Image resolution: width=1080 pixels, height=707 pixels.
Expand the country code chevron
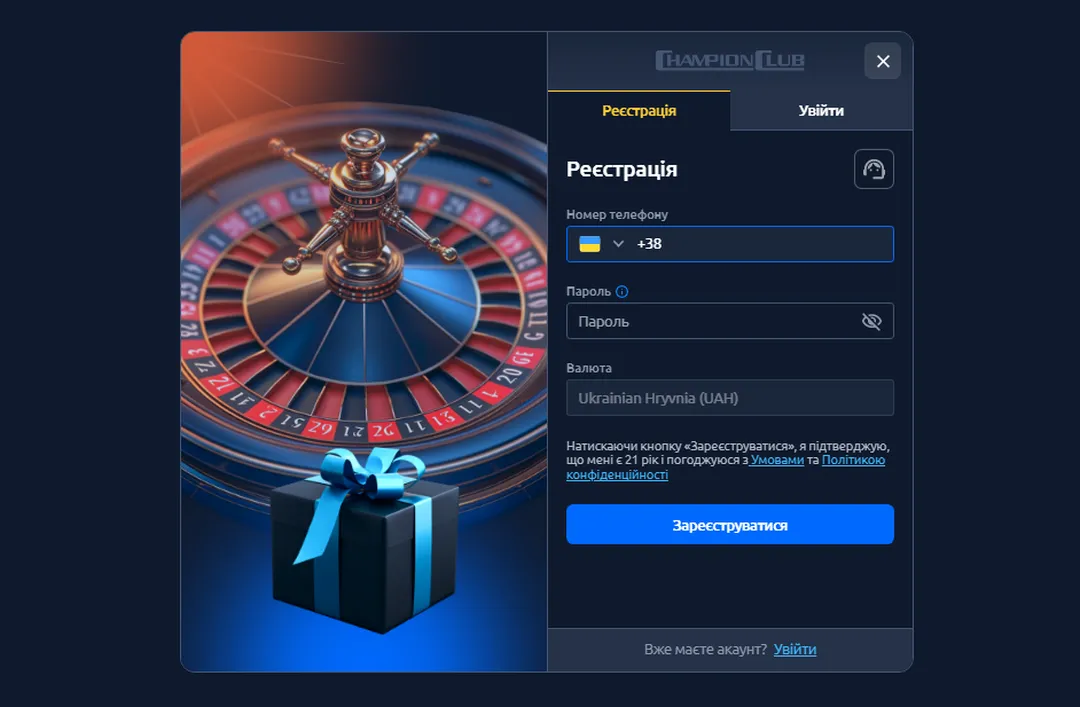click(618, 244)
